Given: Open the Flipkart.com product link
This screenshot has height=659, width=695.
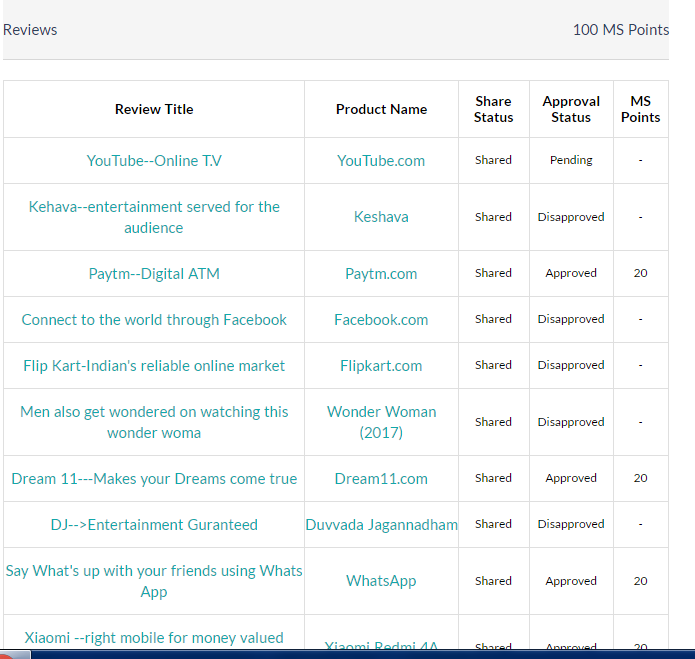Looking at the screenshot, I should coord(381,366).
